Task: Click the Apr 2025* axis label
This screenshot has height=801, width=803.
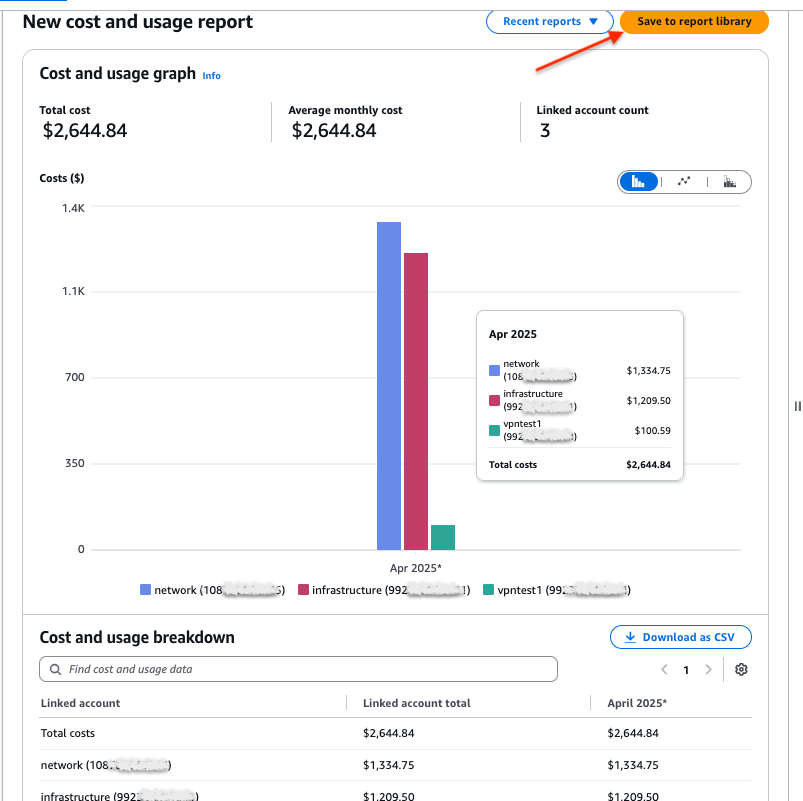Action: pos(415,568)
